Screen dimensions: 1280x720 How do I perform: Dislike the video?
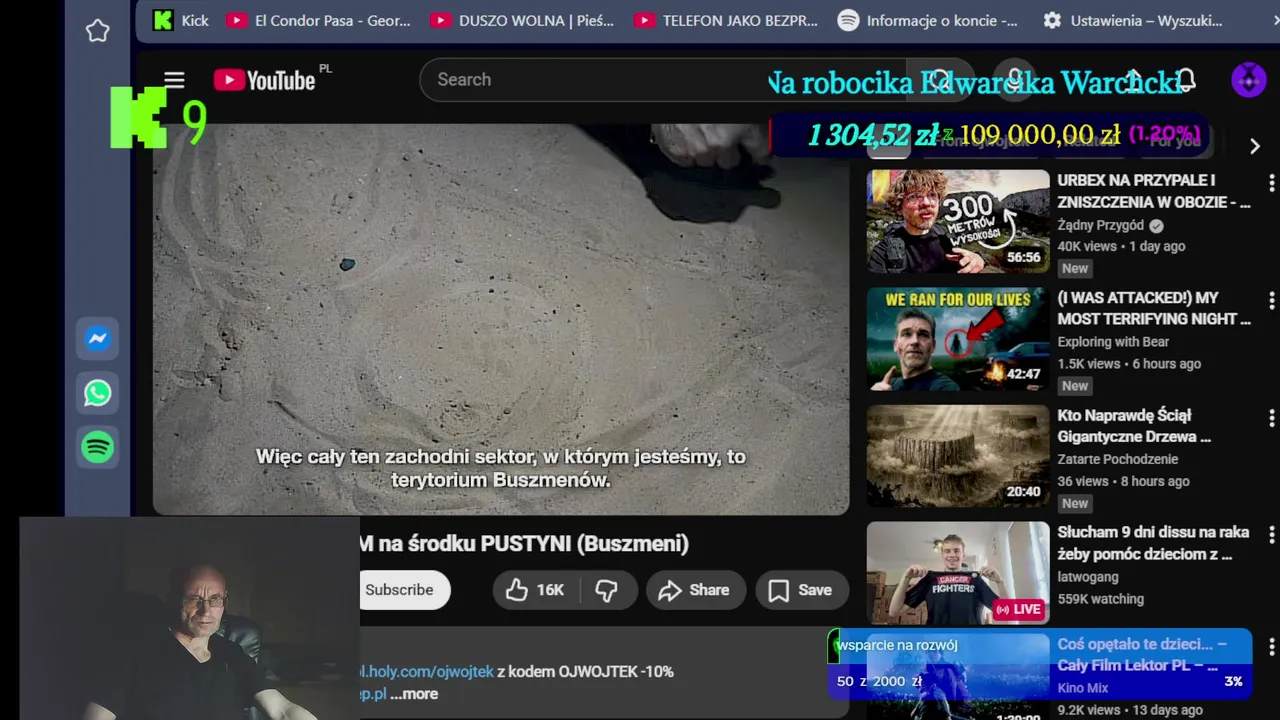[607, 590]
